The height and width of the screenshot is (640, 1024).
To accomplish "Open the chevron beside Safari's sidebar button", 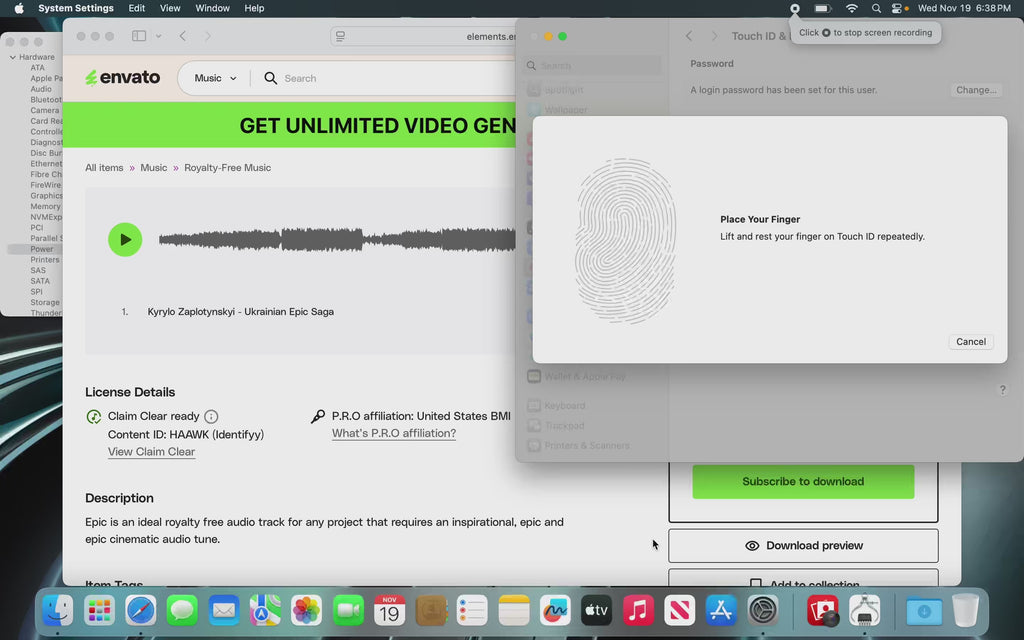I will pyautogui.click(x=155, y=36).
